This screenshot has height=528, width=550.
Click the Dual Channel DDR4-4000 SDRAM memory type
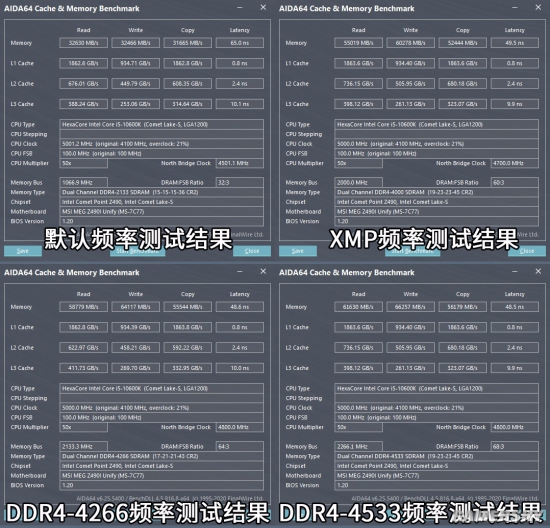437,192
